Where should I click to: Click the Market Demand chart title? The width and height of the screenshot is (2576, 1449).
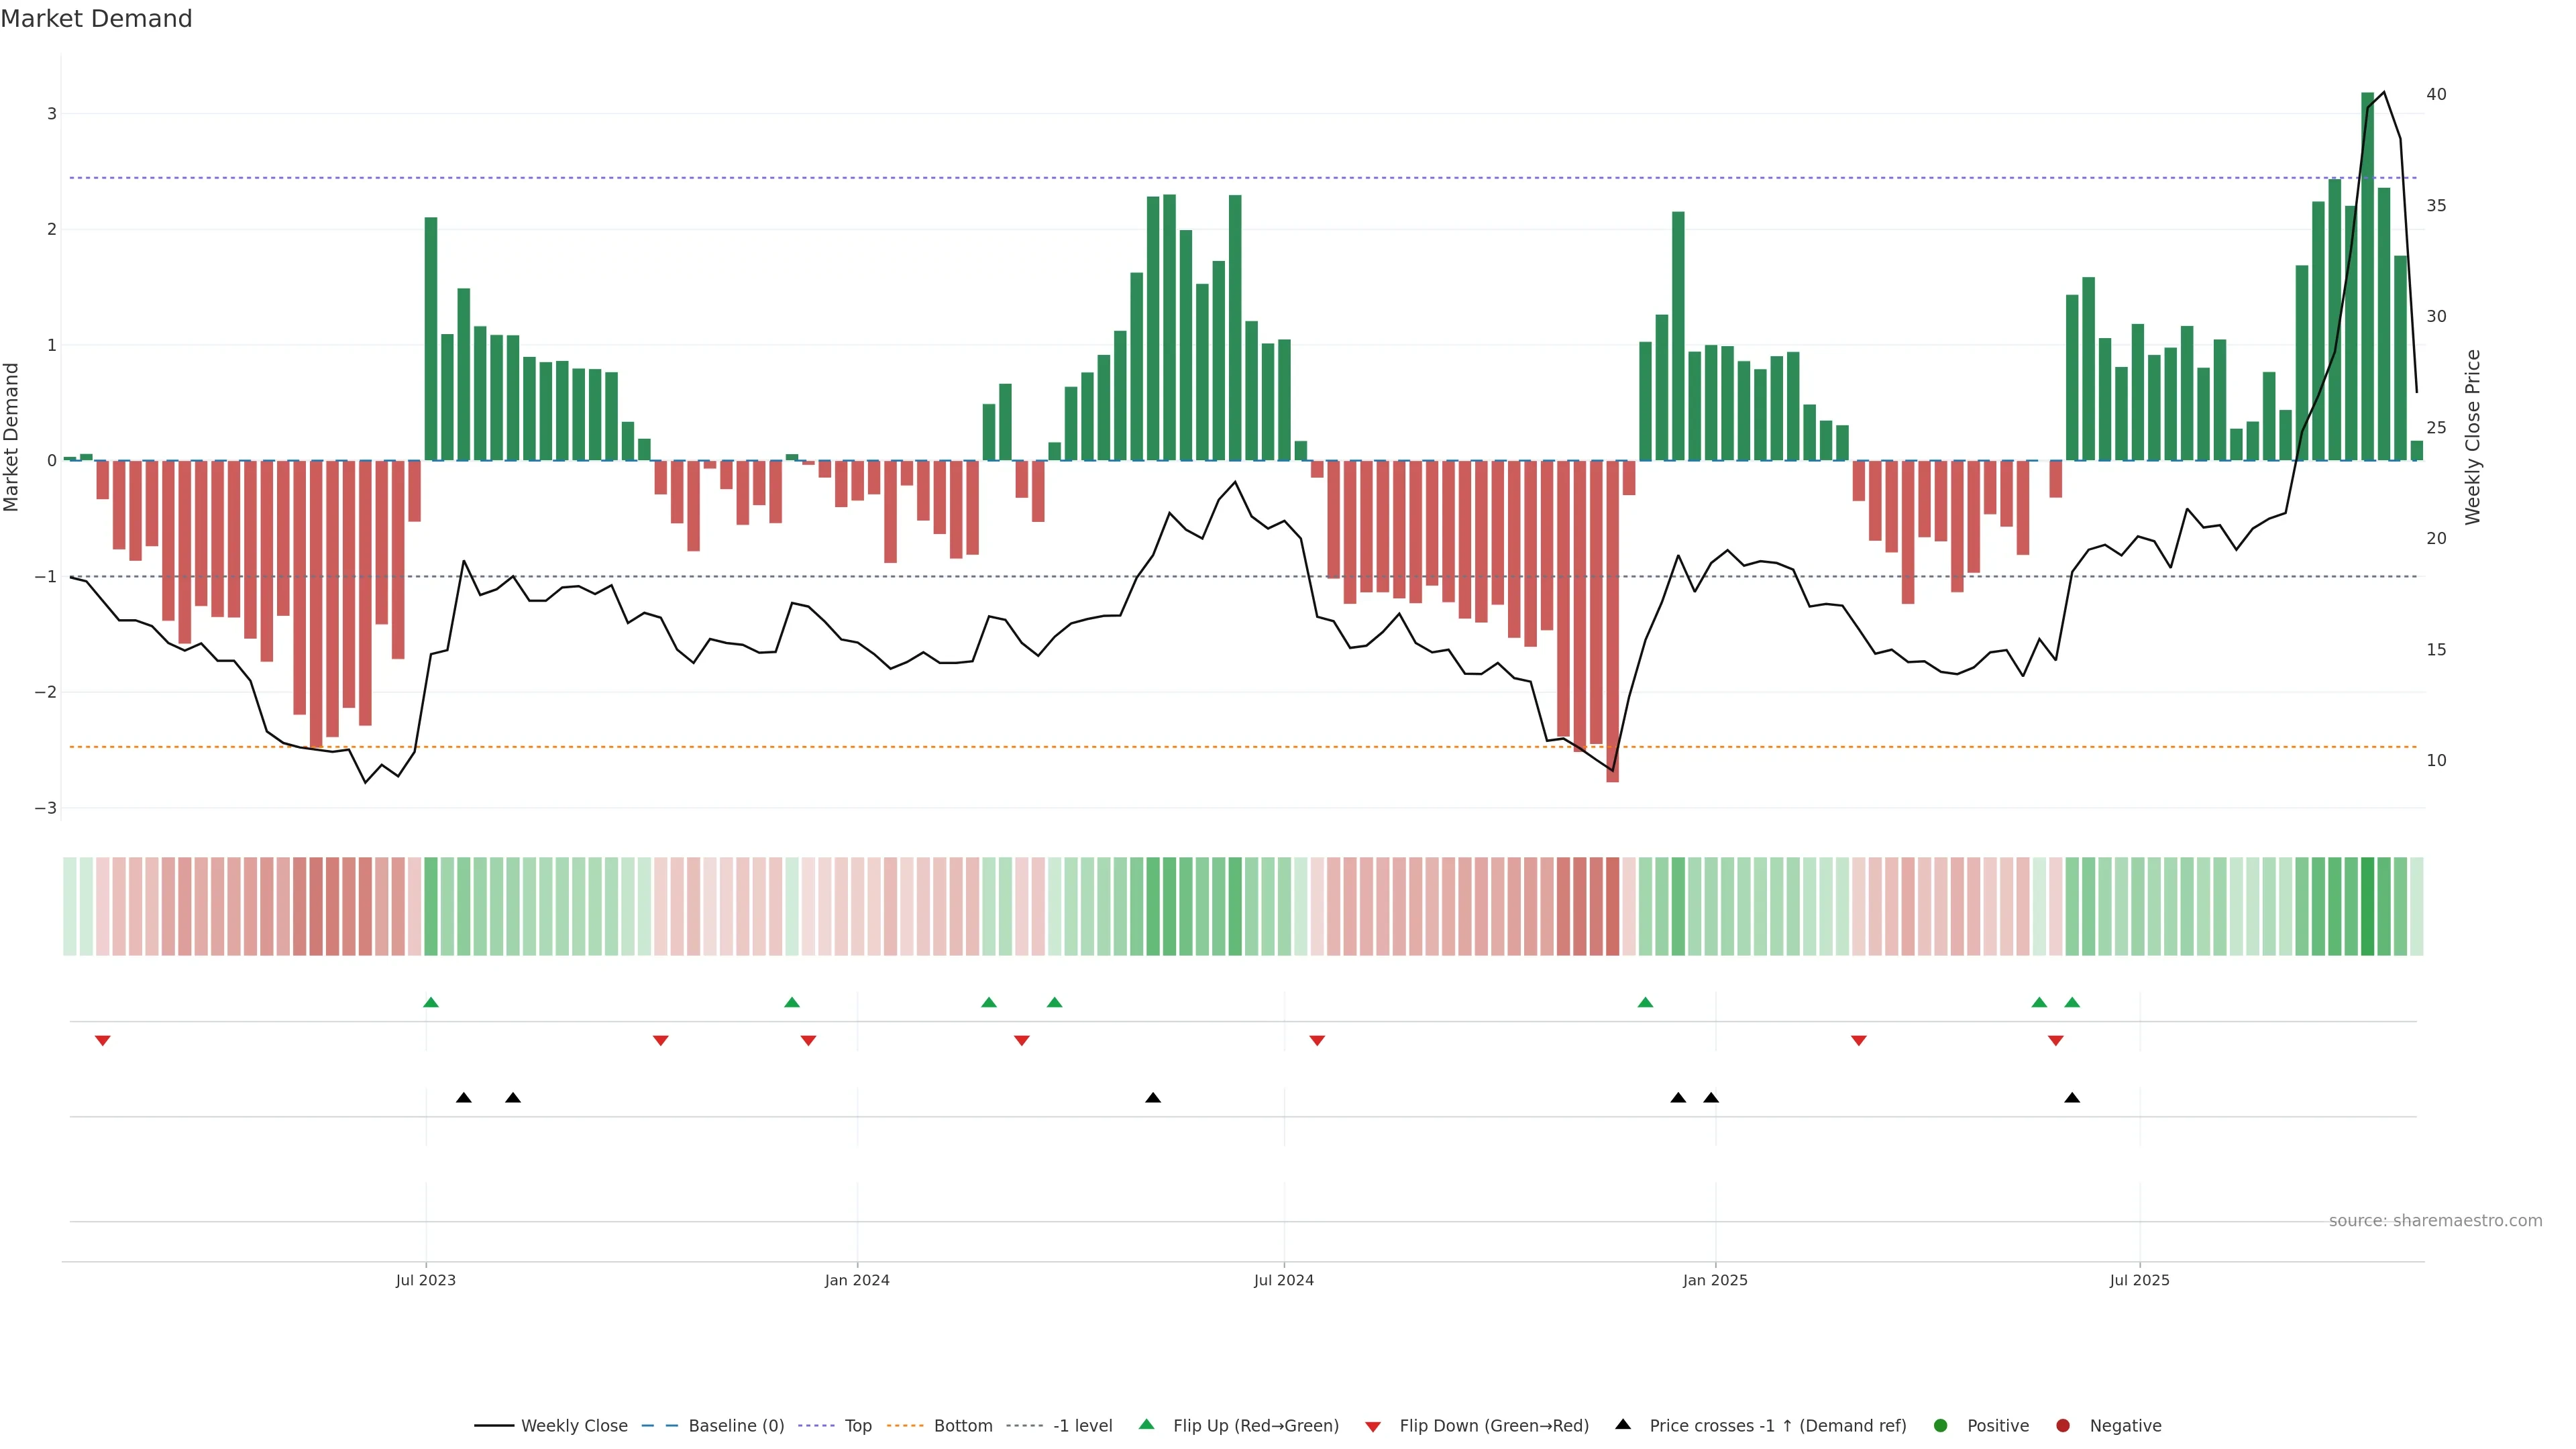[96, 19]
